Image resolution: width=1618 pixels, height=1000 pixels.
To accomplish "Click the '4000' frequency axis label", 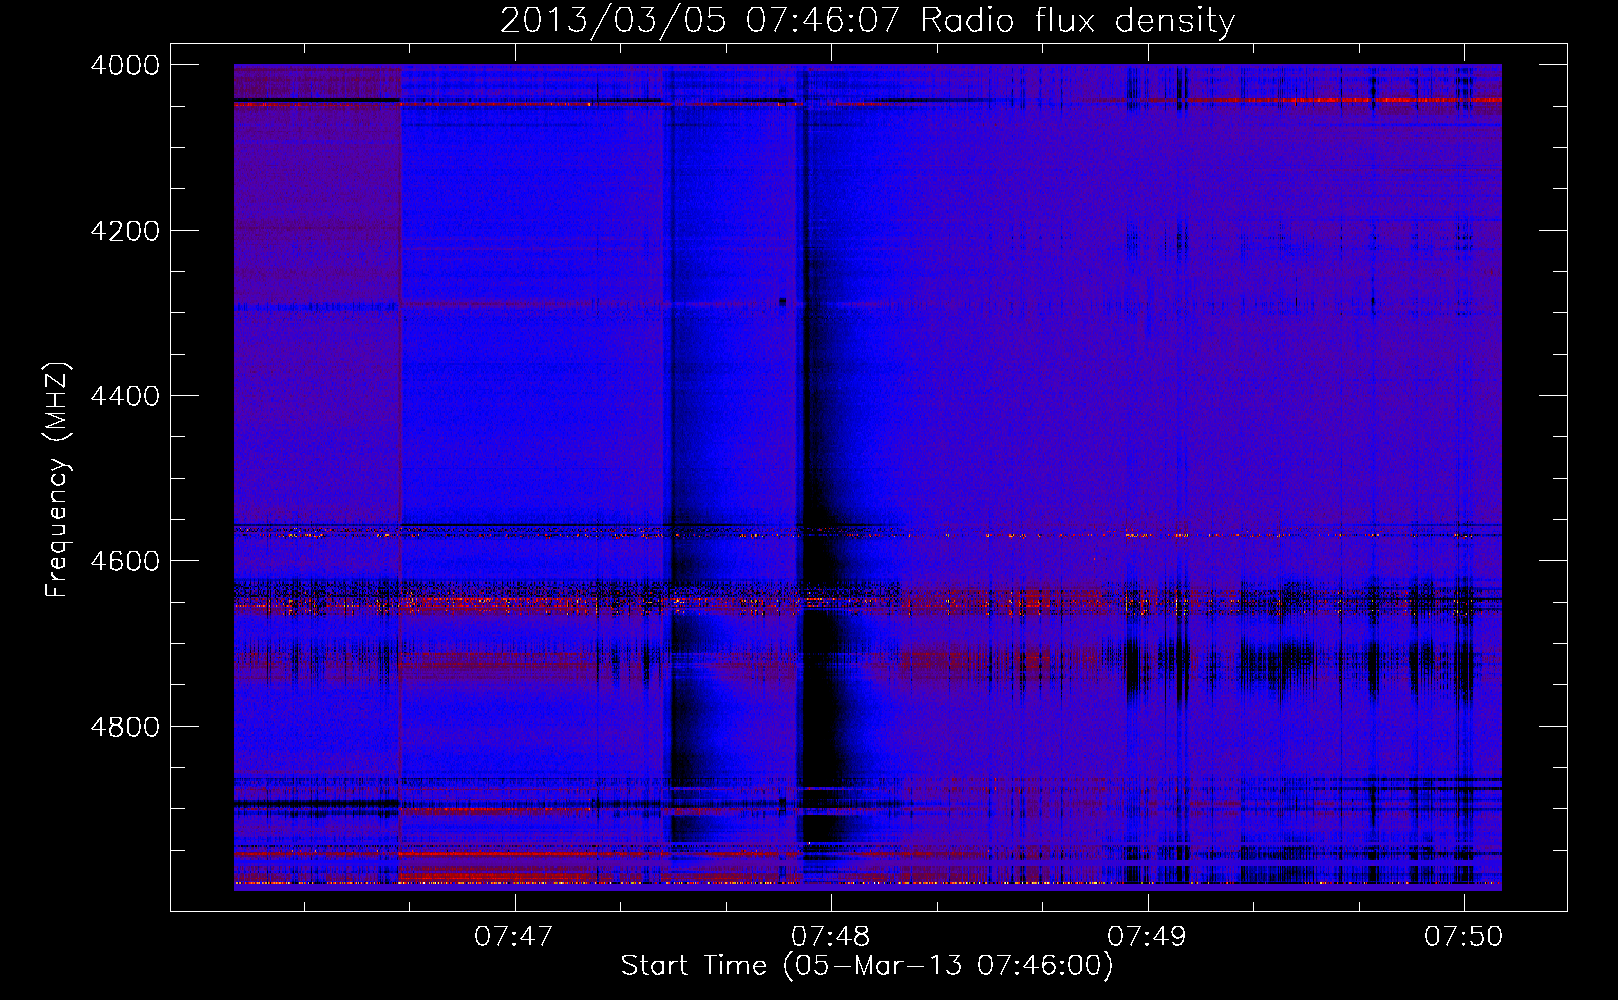I will [x=125, y=65].
